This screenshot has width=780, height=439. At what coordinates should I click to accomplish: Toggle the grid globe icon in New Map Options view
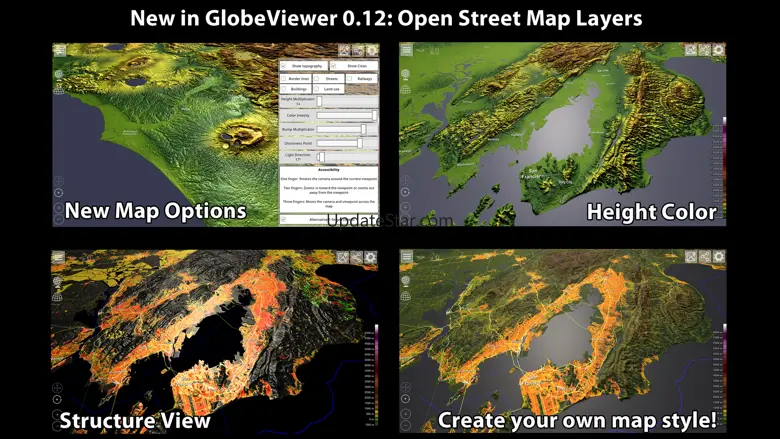(x=59, y=89)
